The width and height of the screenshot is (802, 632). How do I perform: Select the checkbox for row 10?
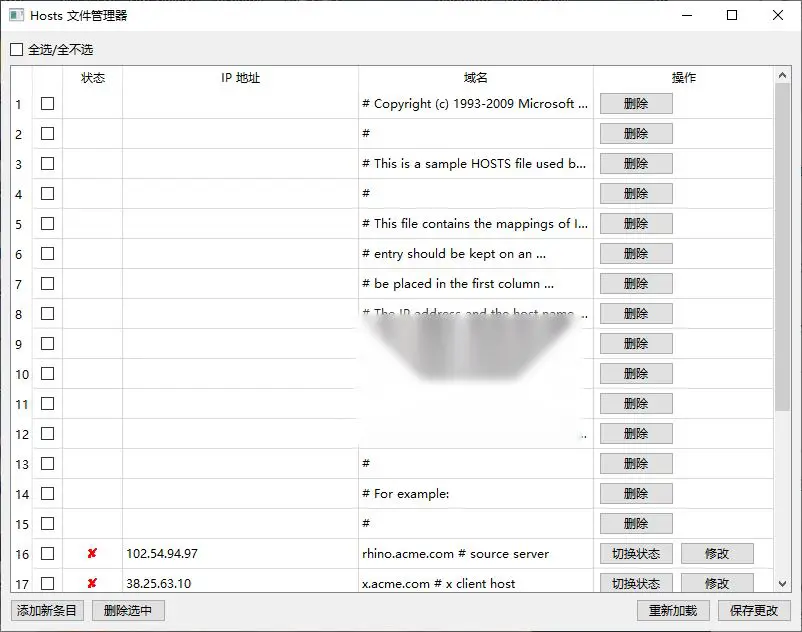tap(48, 374)
